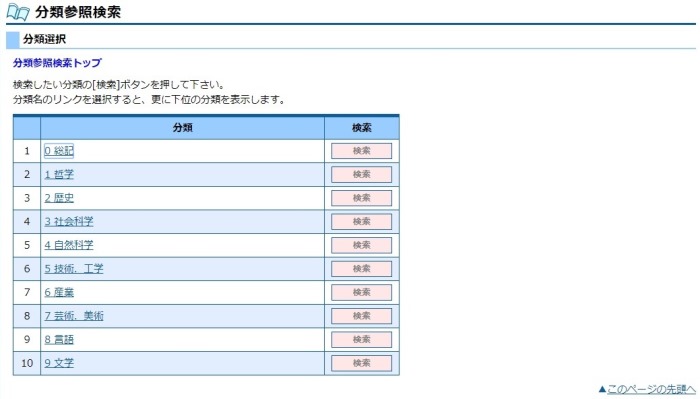Viewport: 700px width, 399px height.
Task: Click 検索 button for 8 言語 row
Action: pyautogui.click(x=362, y=340)
